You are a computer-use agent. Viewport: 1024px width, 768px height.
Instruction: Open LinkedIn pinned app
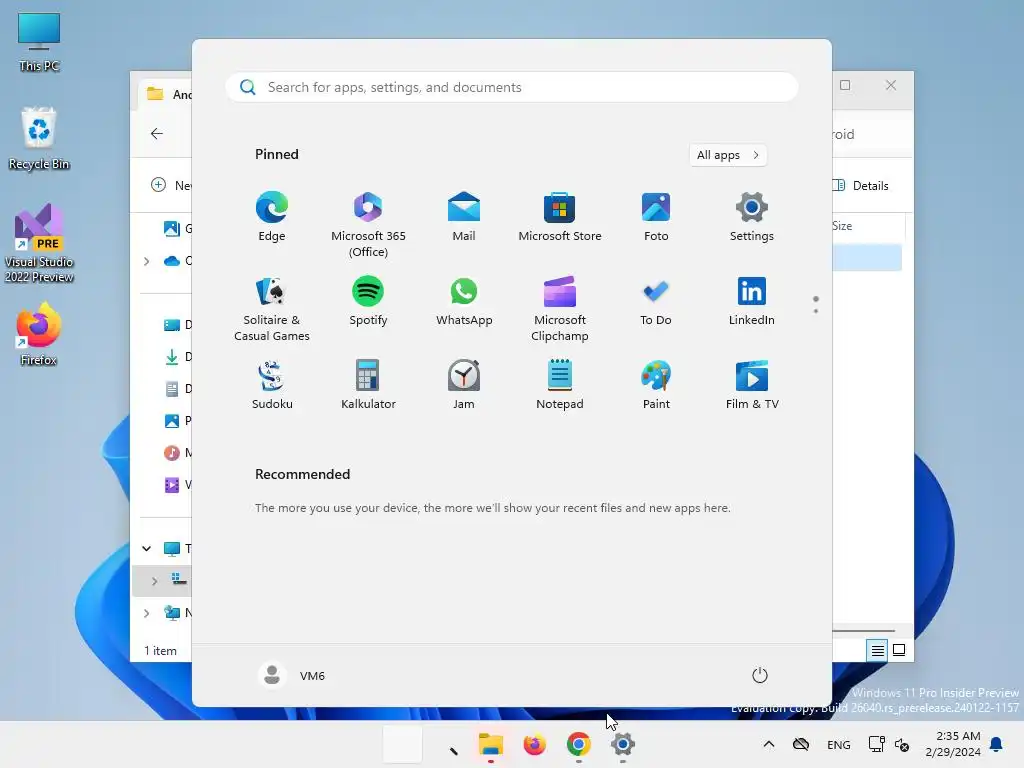[x=752, y=301]
